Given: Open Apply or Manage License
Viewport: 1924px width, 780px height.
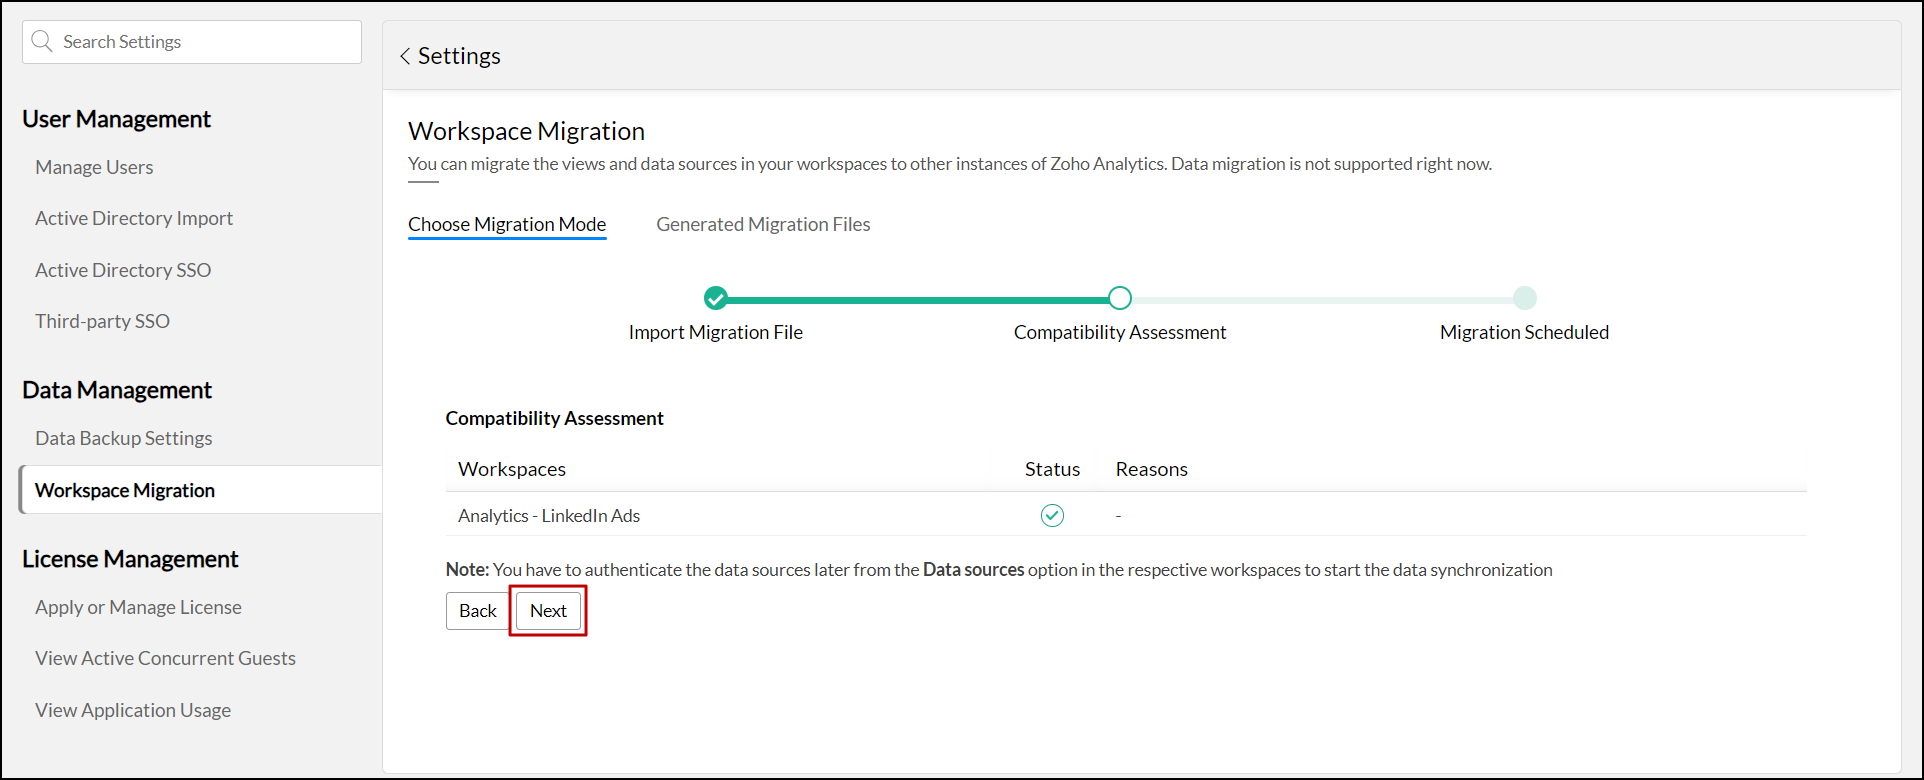Looking at the screenshot, I should [x=138, y=607].
